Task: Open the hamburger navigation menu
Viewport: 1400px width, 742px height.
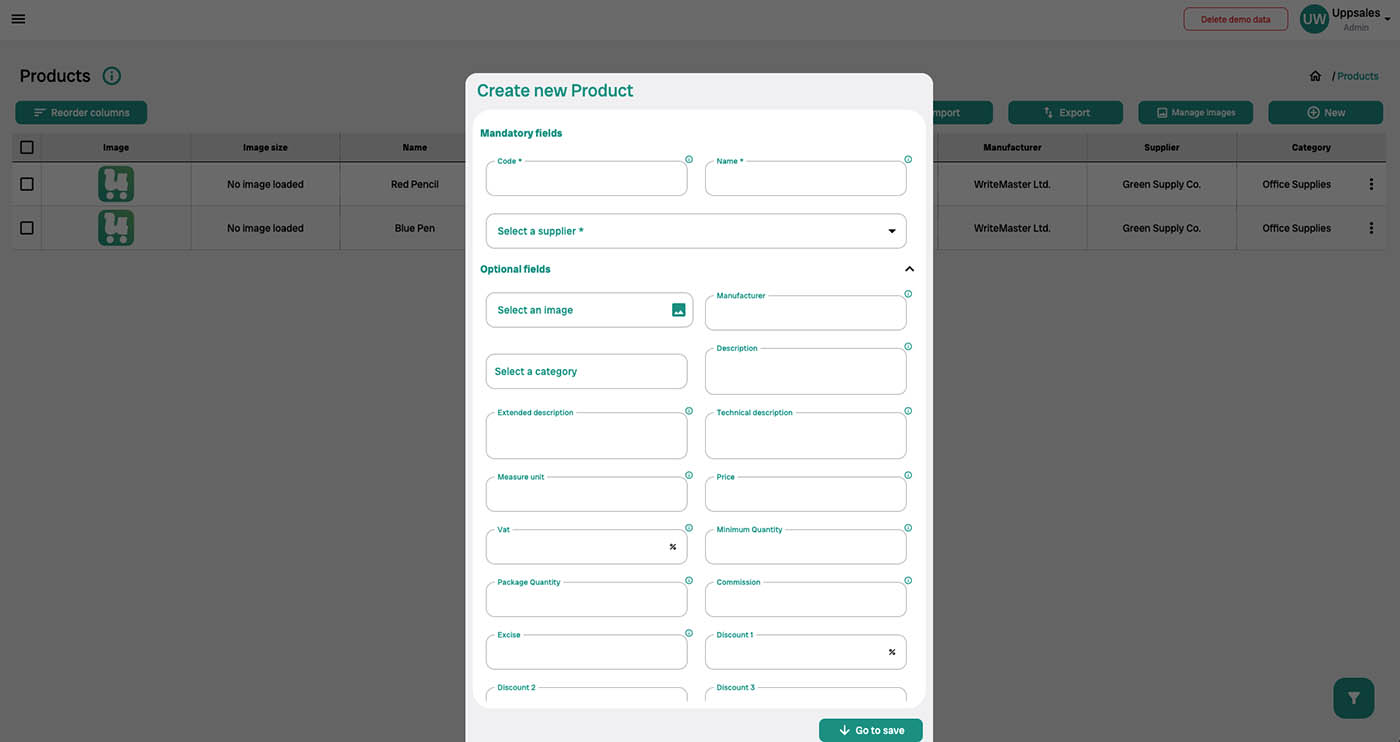Action: 18,18
